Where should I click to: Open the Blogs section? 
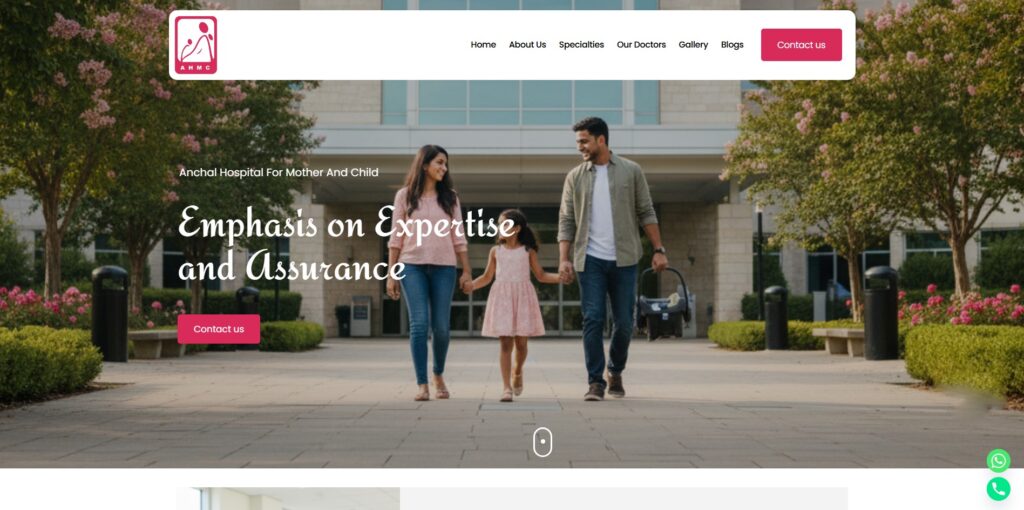pos(732,45)
